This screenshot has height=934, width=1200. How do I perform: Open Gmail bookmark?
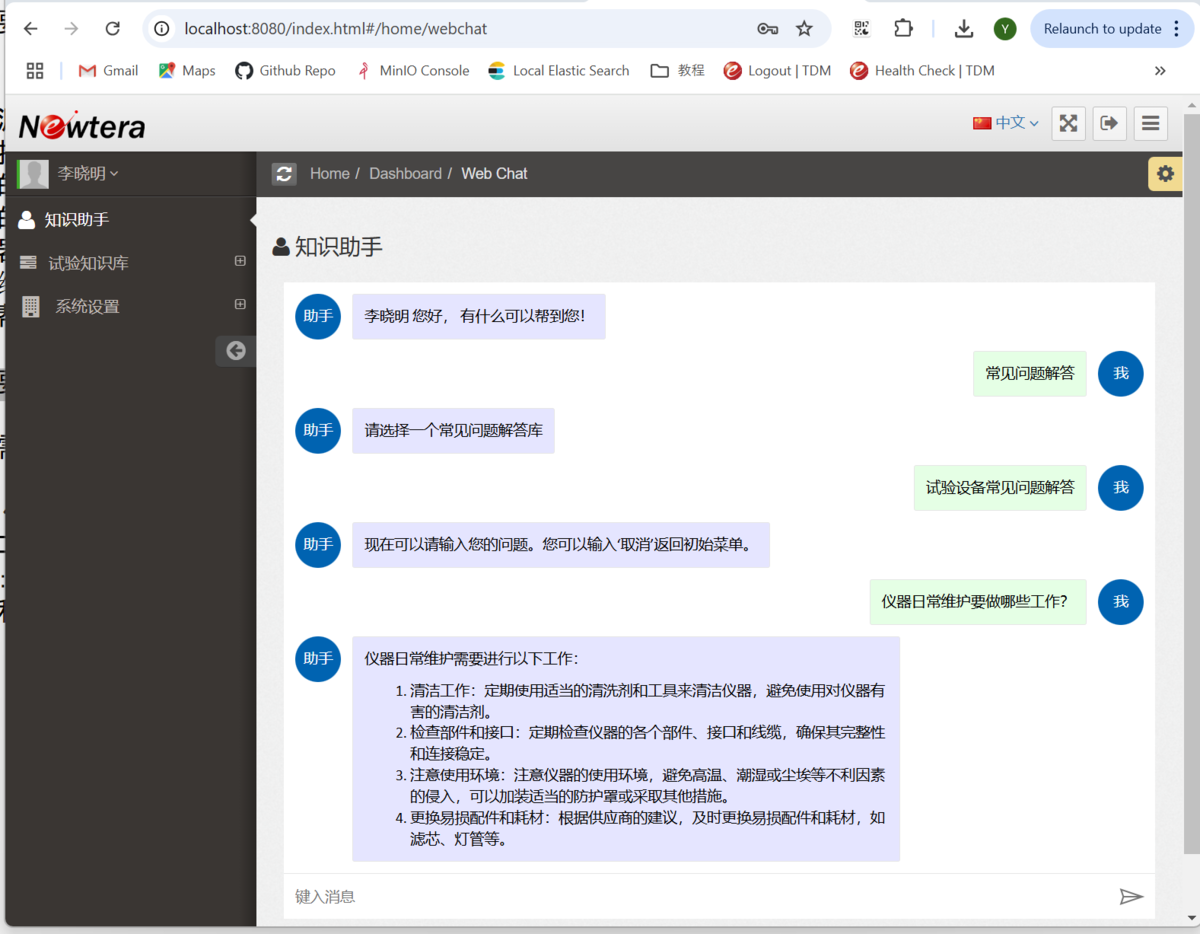coord(108,71)
